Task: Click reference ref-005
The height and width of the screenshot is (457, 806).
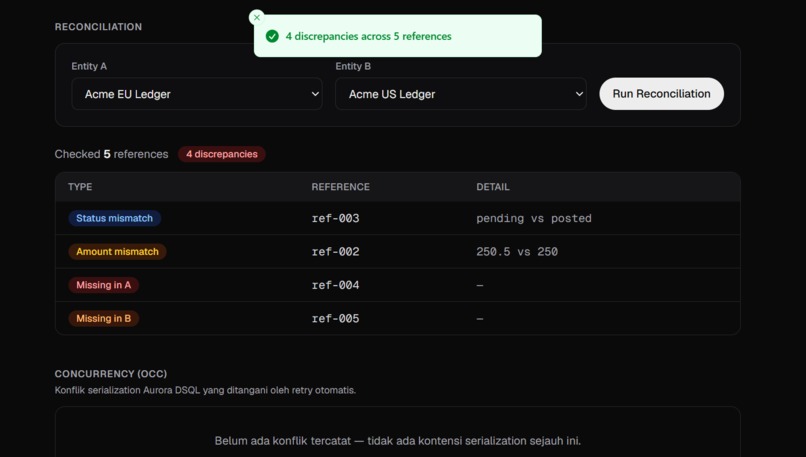Action: [335, 318]
